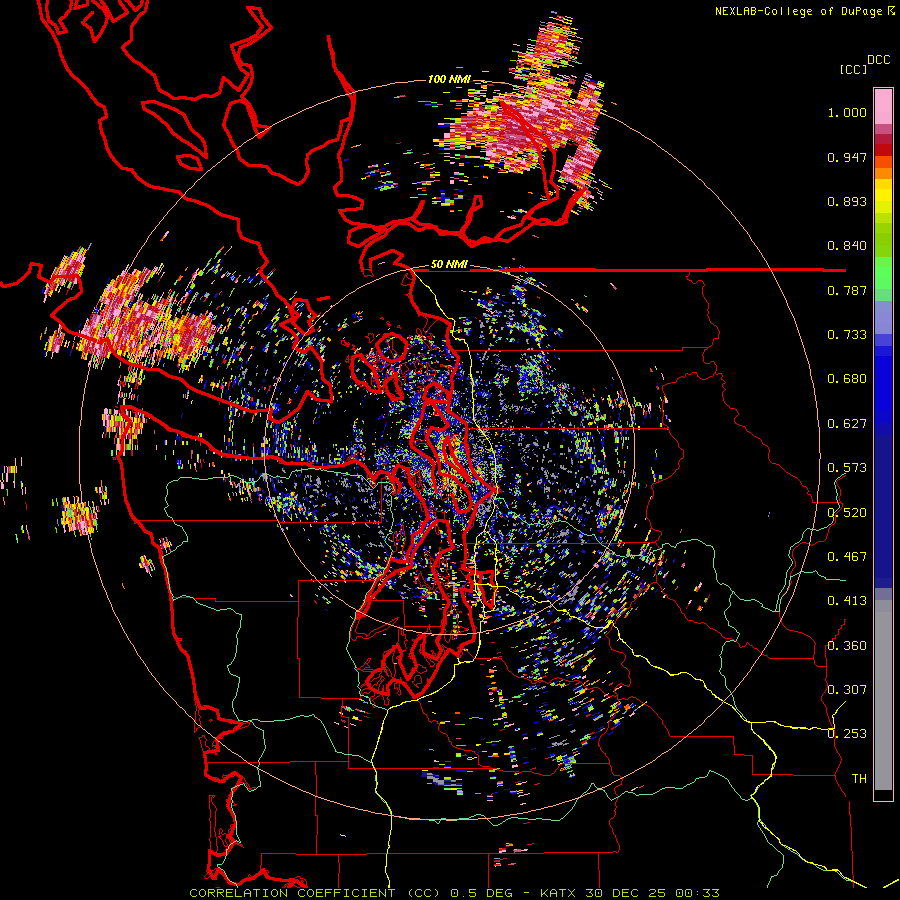Click the KATX 30 DEC 25 00:33 timestamp
The height and width of the screenshot is (900, 900).
(x=630, y=893)
